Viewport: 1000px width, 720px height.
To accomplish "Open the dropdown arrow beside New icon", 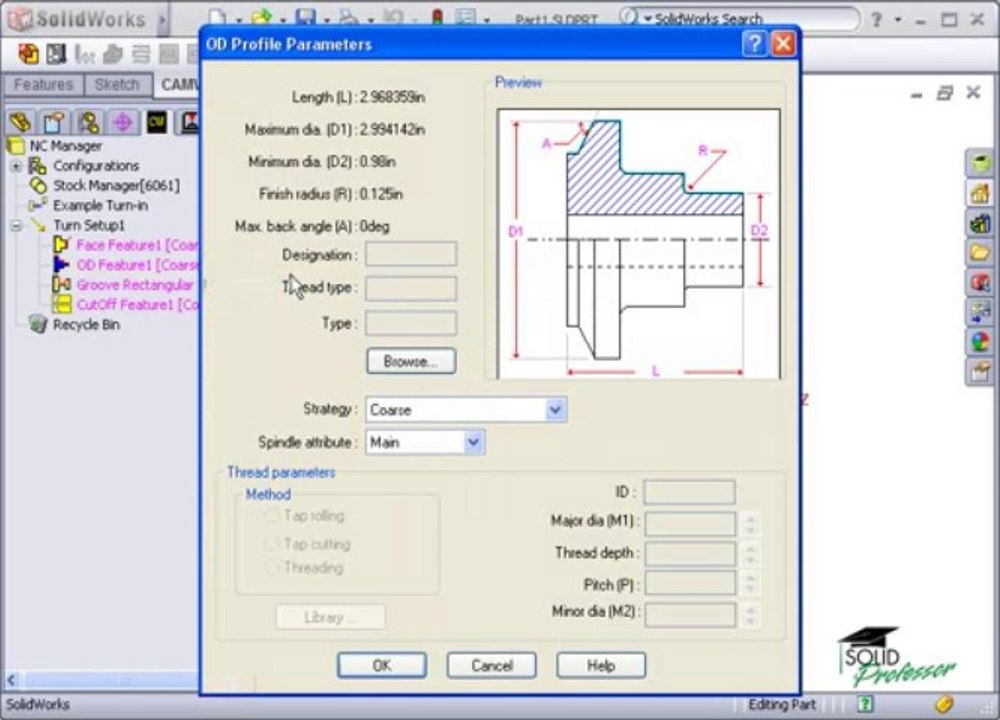I will tap(238, 20).
